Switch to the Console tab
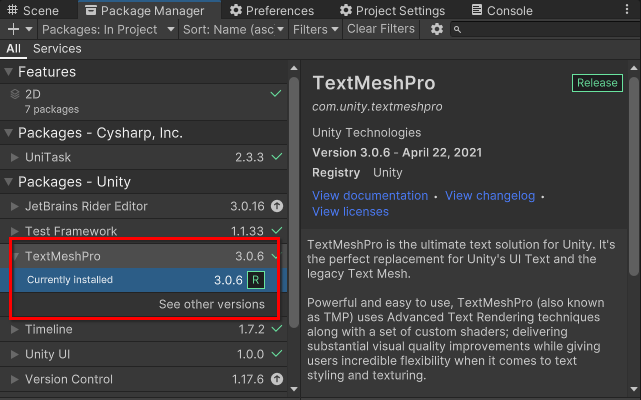This screenshot has width=641, height=400. click(x=500, y=10)
